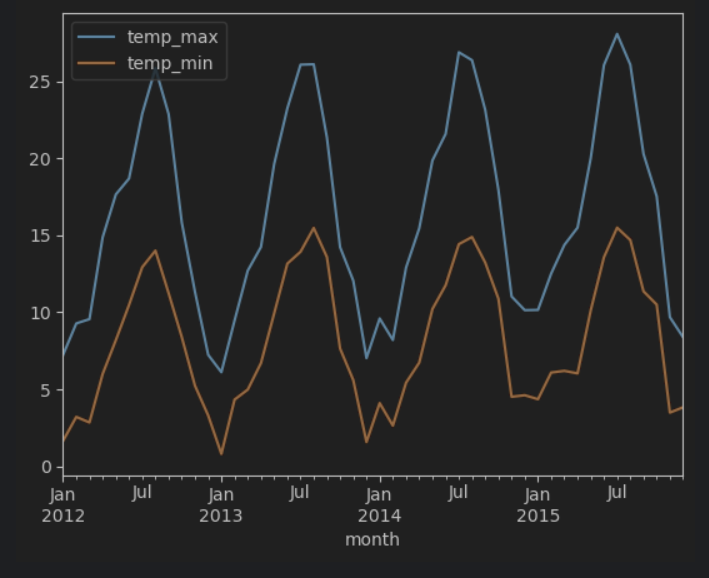The image size is (709, 578).
Task: Click the y-axis tick label 10
Action: point(39,313)
